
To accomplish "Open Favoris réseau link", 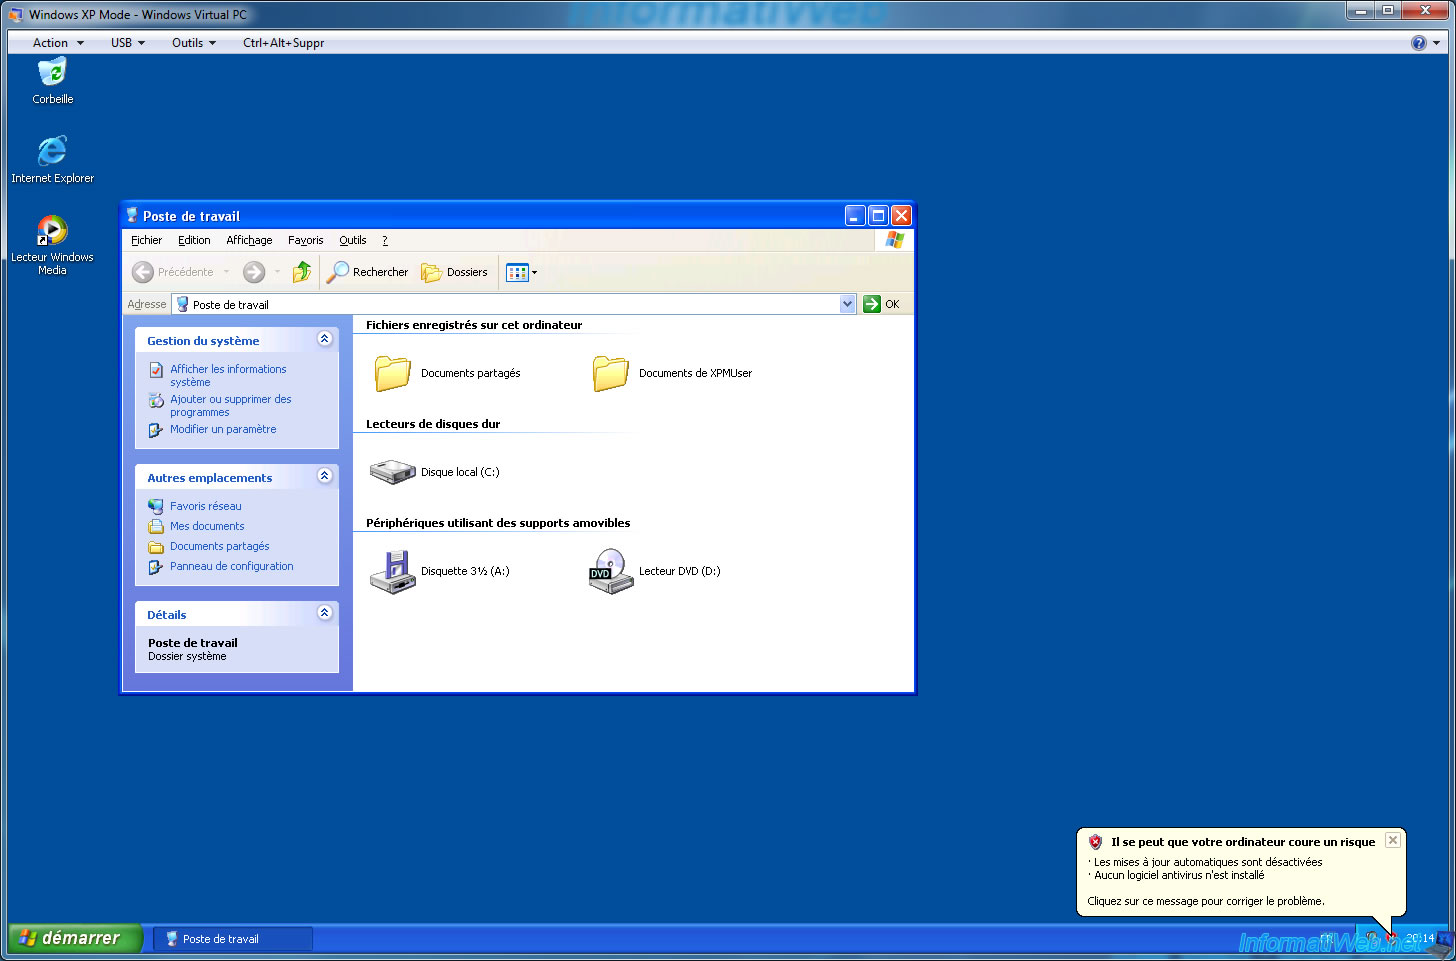I will coord(206,506).
